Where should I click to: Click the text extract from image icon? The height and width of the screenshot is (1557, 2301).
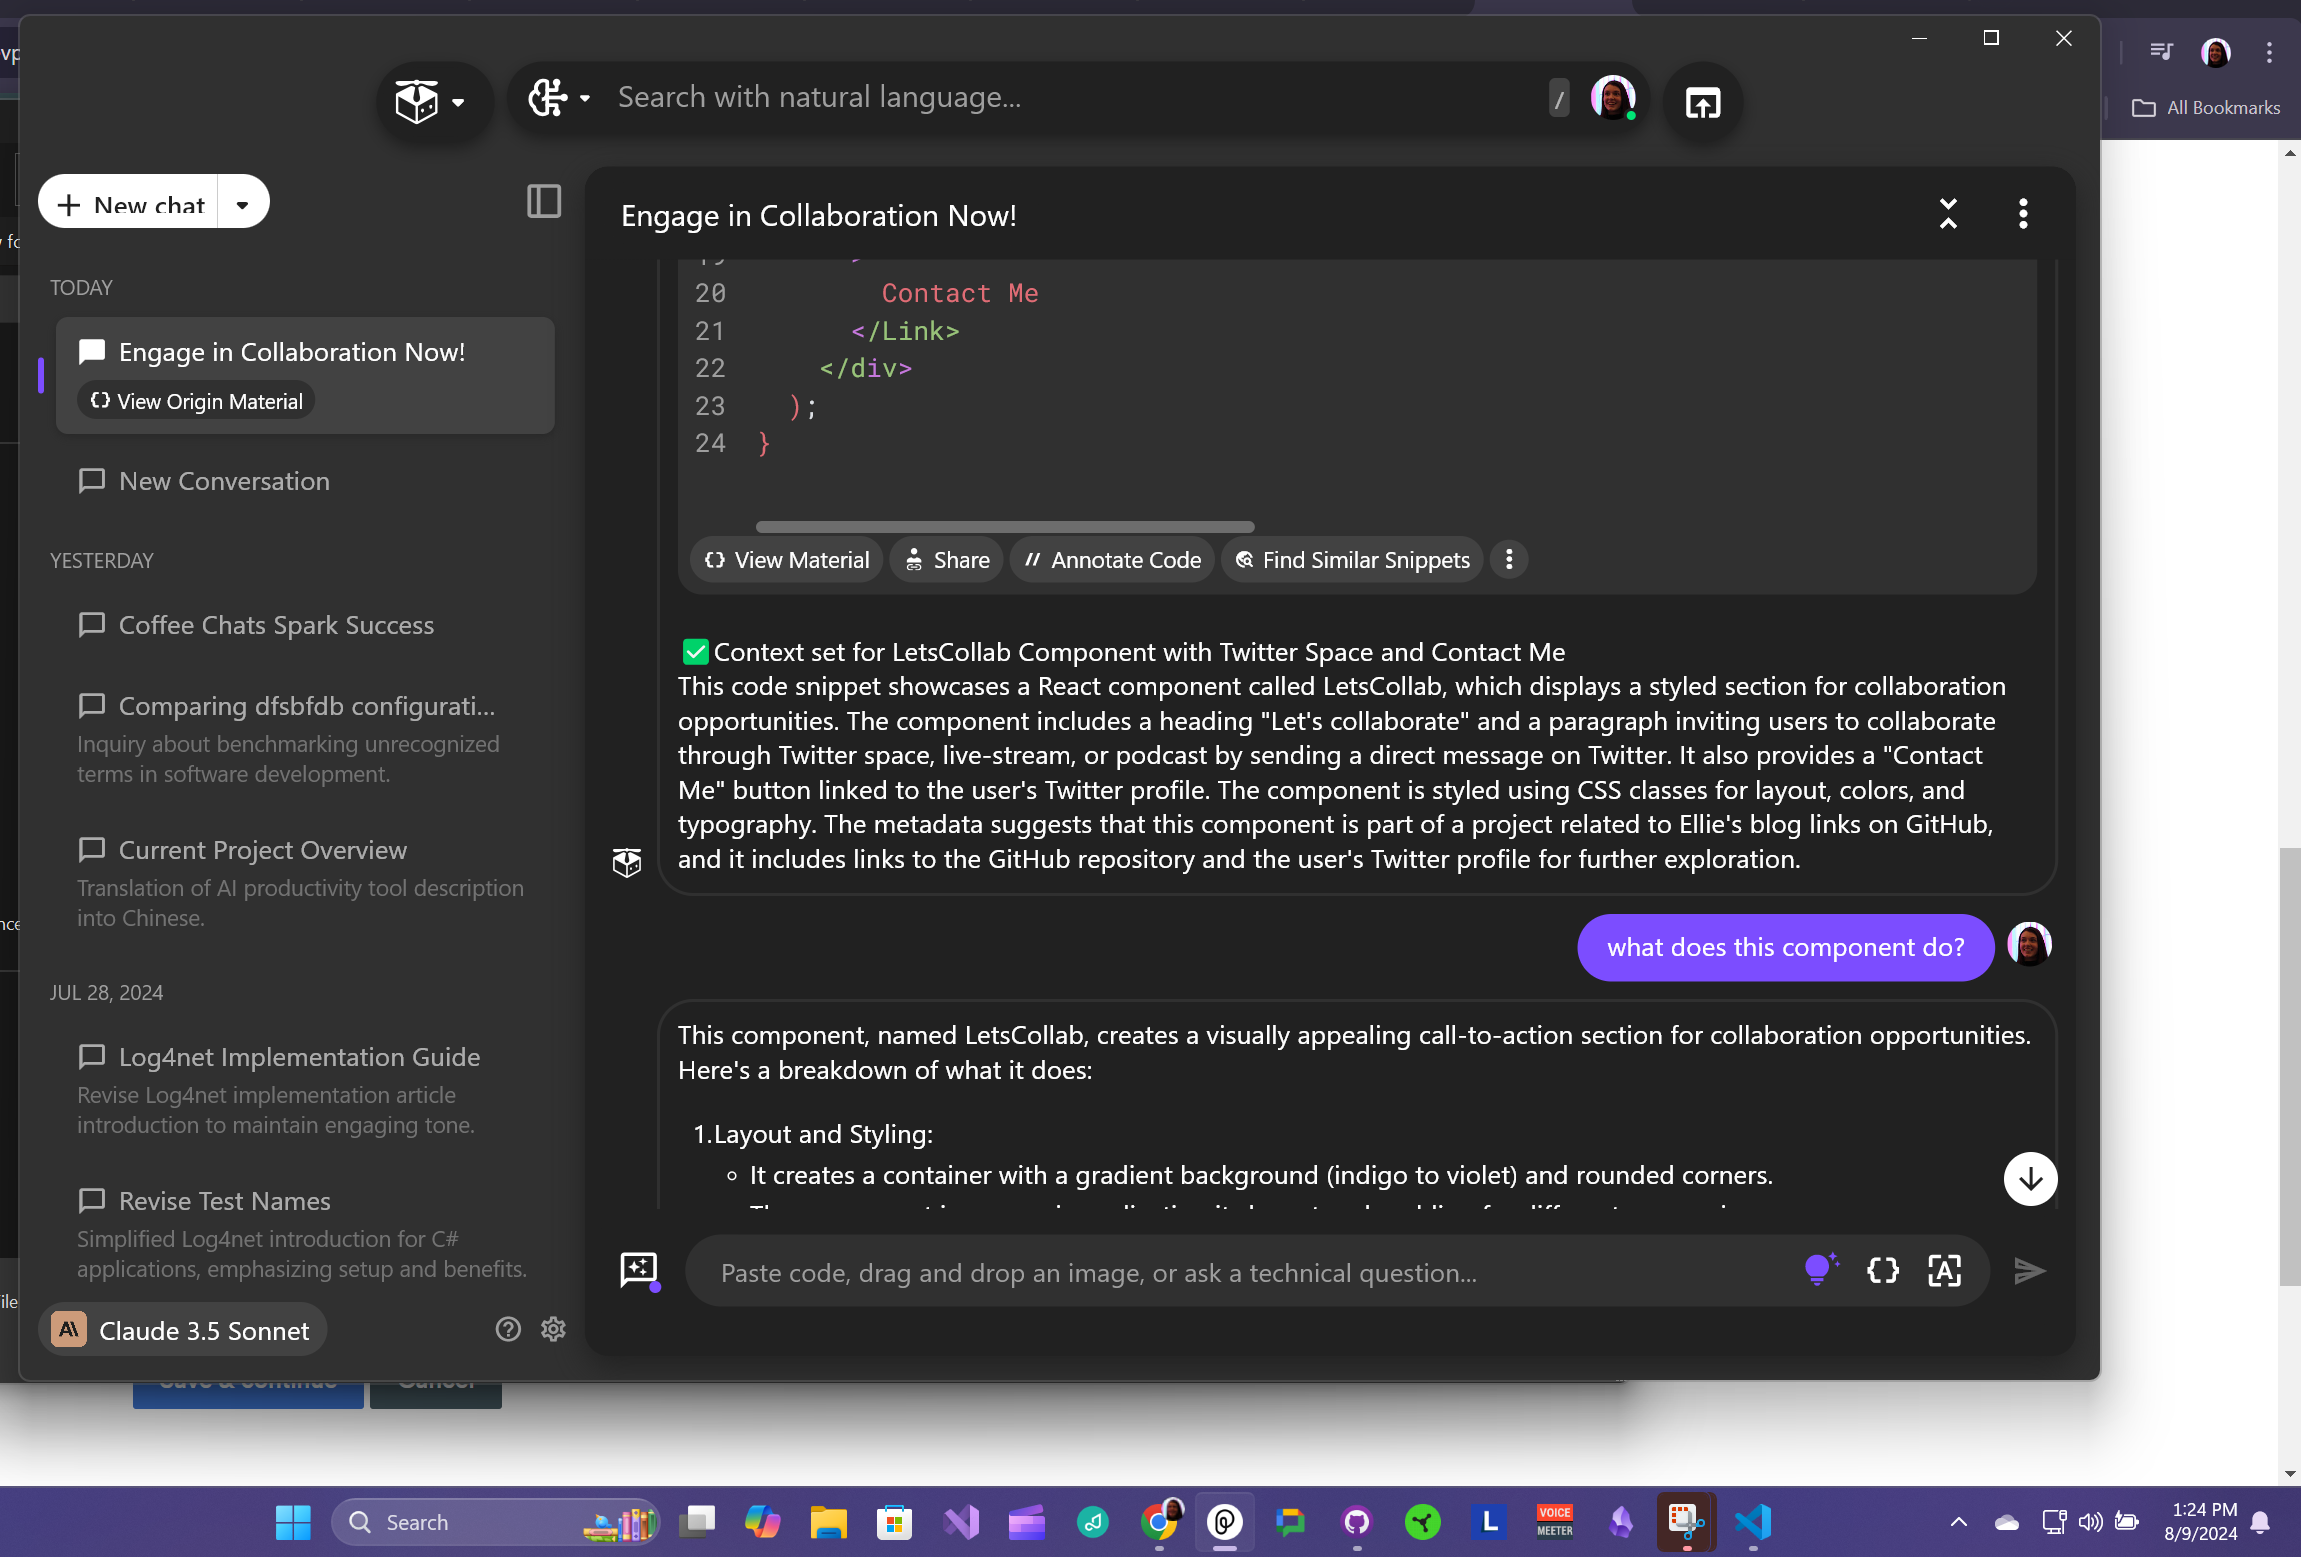pyautogui.click(x=1944, y=1270)
